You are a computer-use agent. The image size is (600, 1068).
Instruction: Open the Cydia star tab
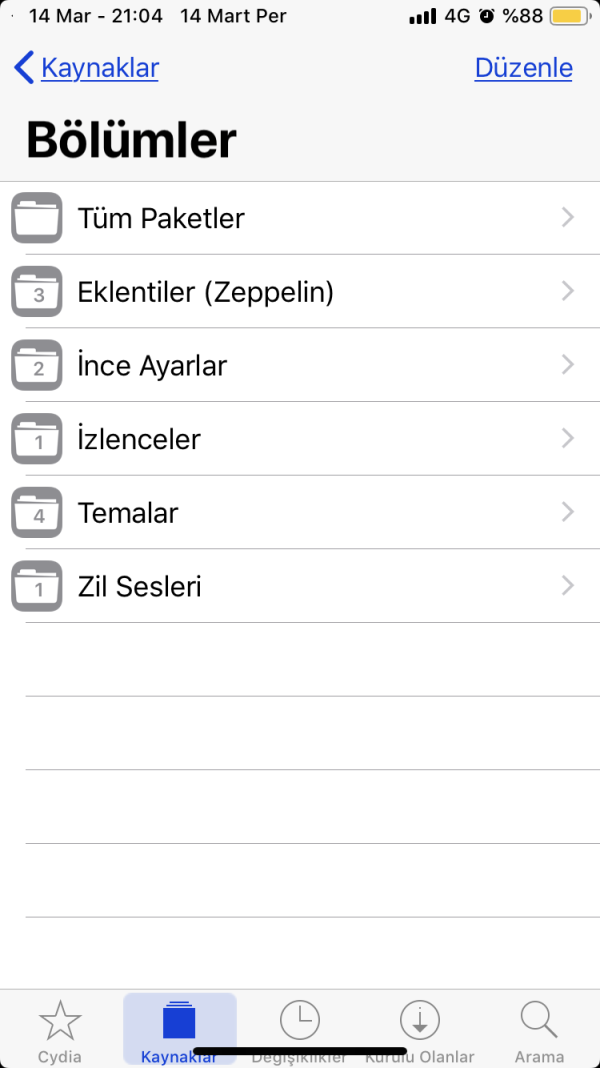pyautogui.click(x=60, y=1030)
